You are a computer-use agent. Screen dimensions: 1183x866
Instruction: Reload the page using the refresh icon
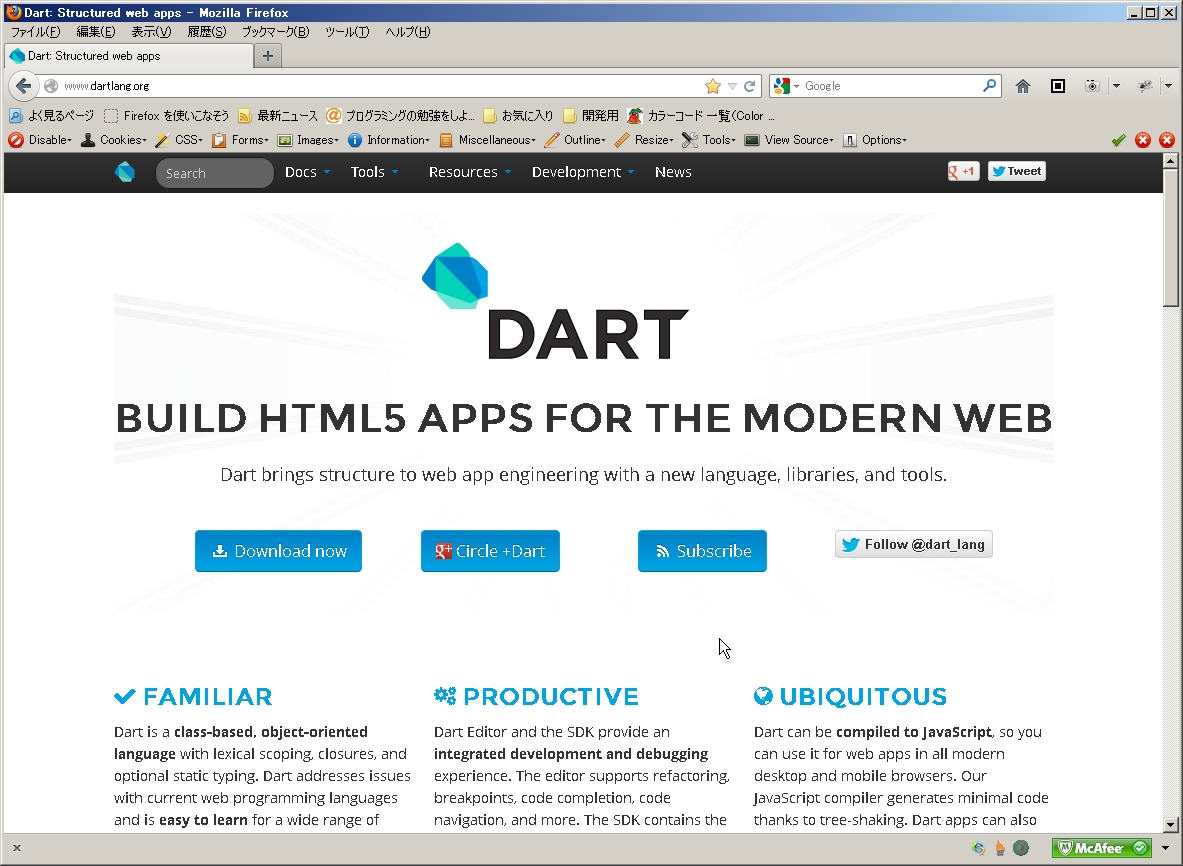click(749, 86)
